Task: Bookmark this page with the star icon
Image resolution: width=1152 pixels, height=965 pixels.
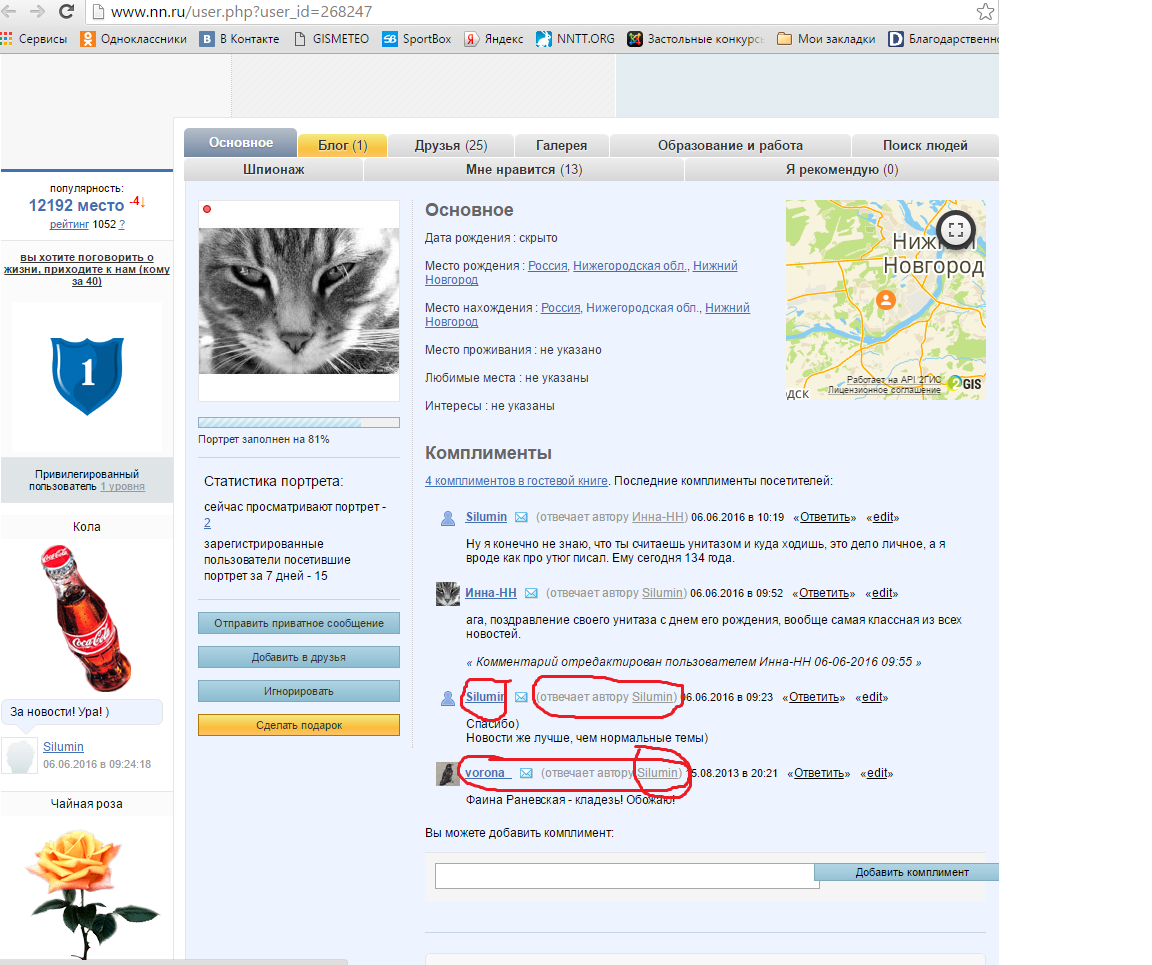Action: click(x=985, y=11)
